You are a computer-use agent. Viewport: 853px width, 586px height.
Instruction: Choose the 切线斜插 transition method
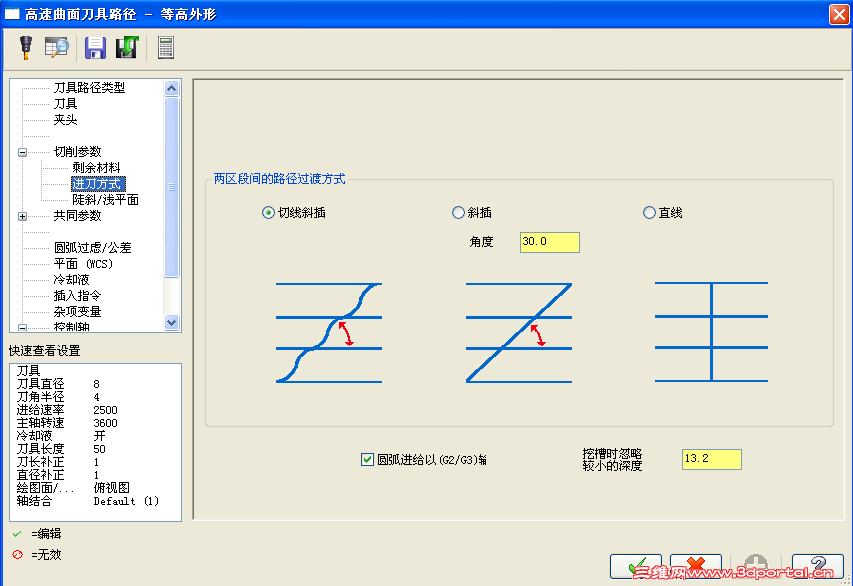[267, 212]
